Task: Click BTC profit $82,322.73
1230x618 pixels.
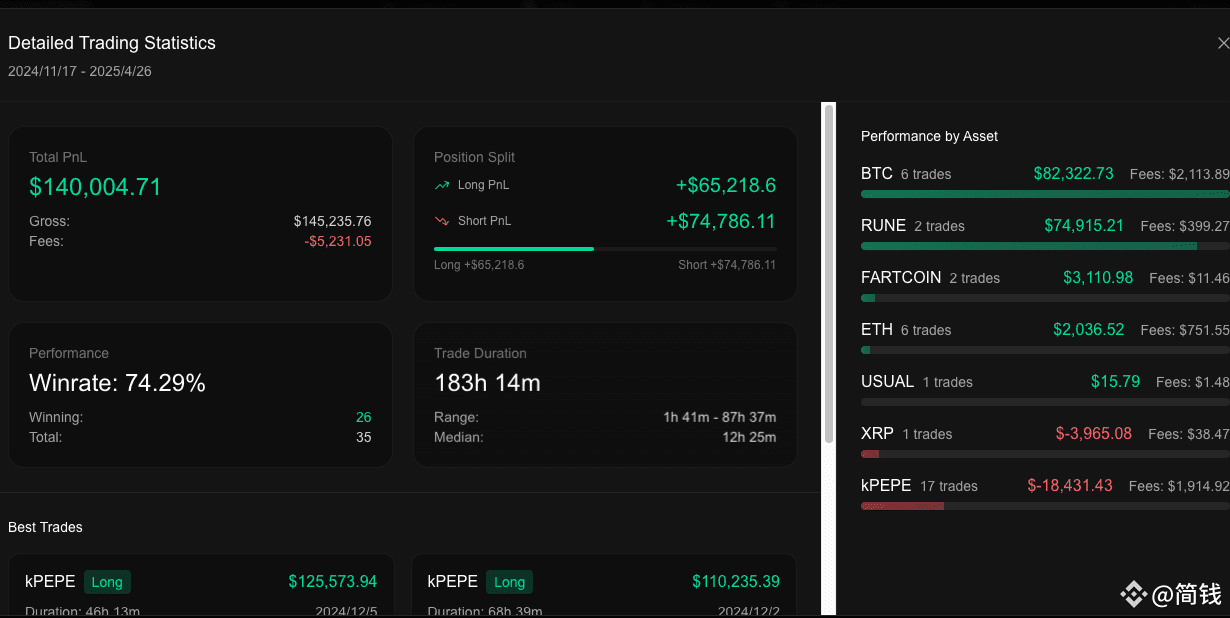Action: [x=1073, y=173]
